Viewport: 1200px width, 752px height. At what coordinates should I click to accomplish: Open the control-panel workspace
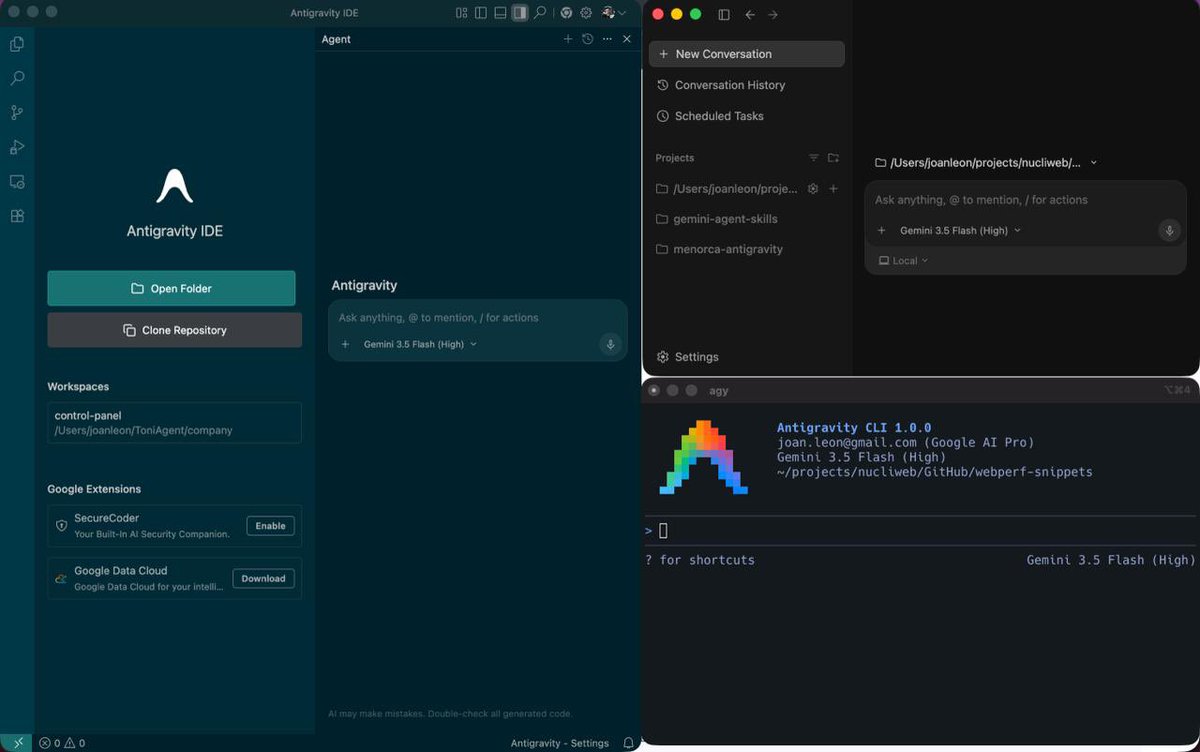click(174, 423)
